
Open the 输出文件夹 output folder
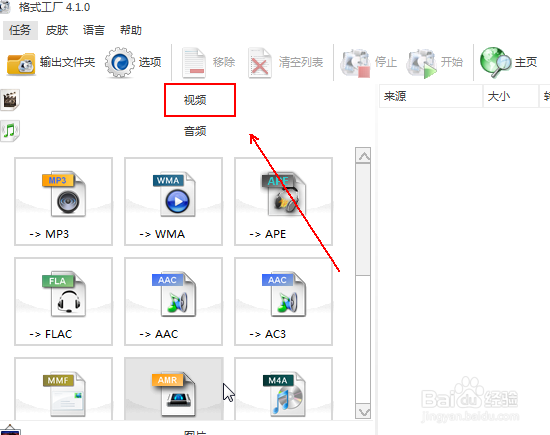[x=51, y=63]
